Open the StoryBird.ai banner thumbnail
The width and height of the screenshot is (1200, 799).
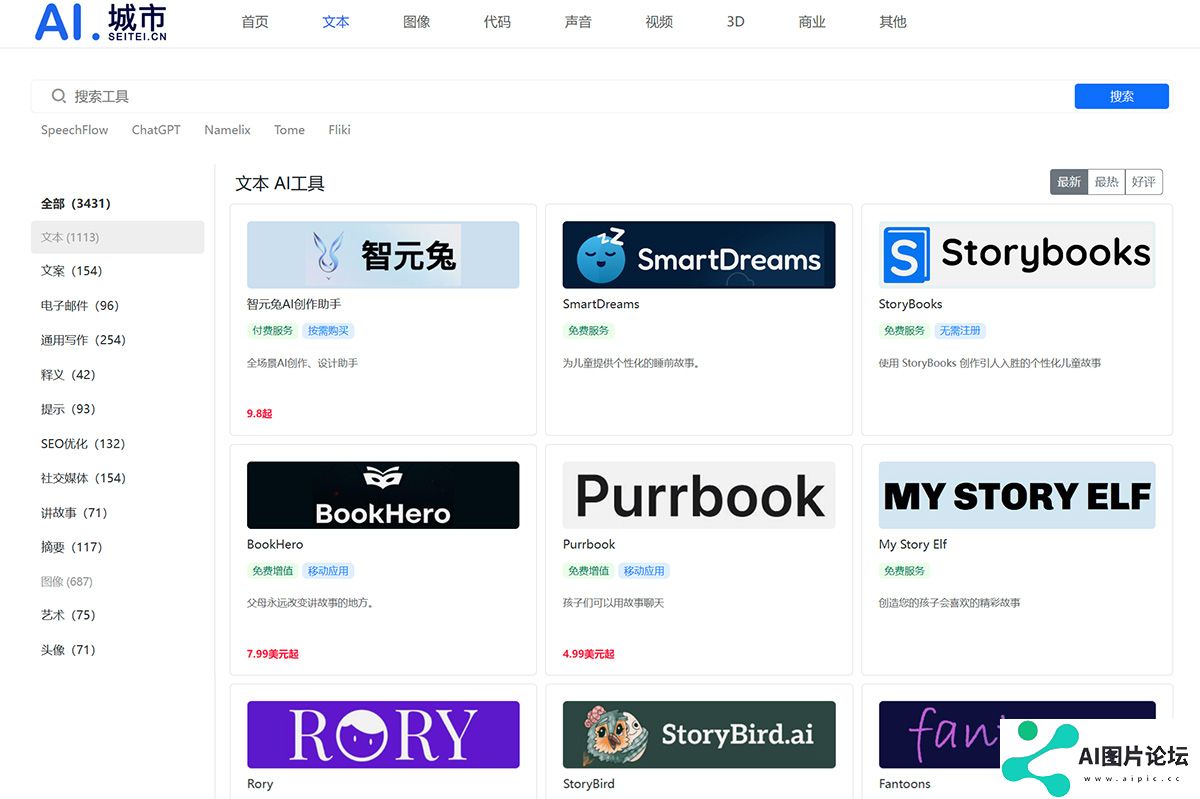click(699, 735)
